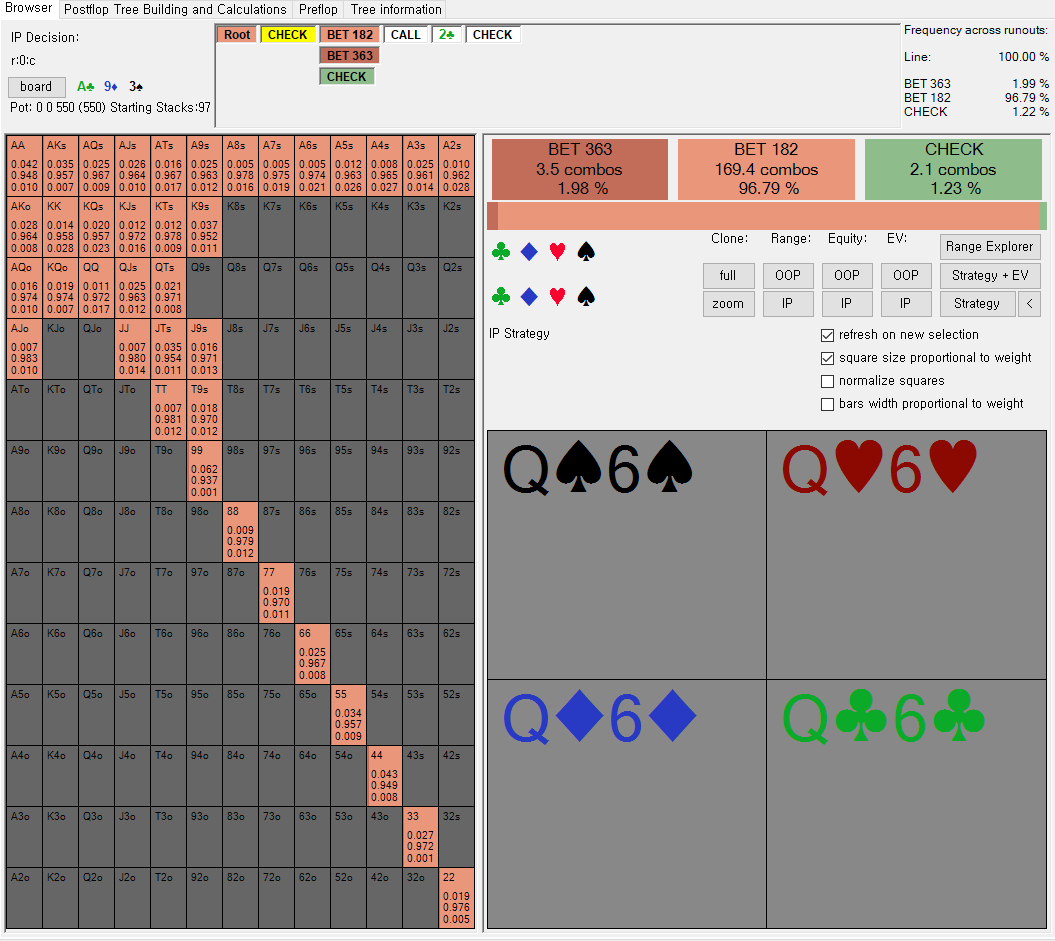Viewport: 1055px width, 941px height.
Task: Select the Root node in the action tree
Action: coord(237,34)
